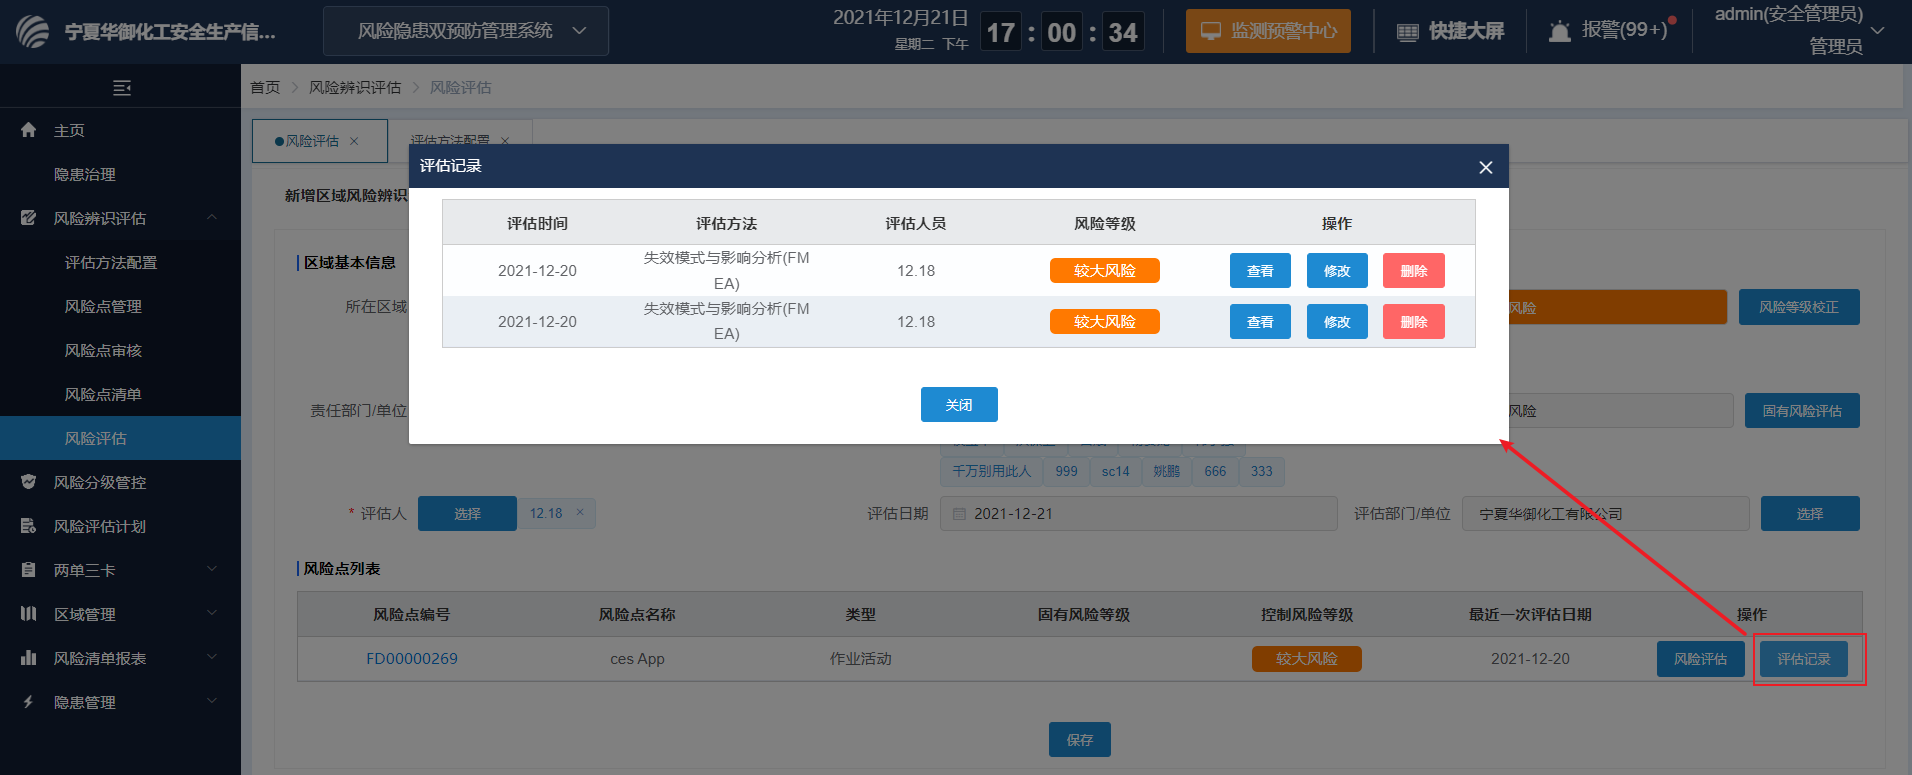Click the 评估日期 field showing 2021-12-21
Viewport: 1912px width, 775px height.
click(1139, 514)
